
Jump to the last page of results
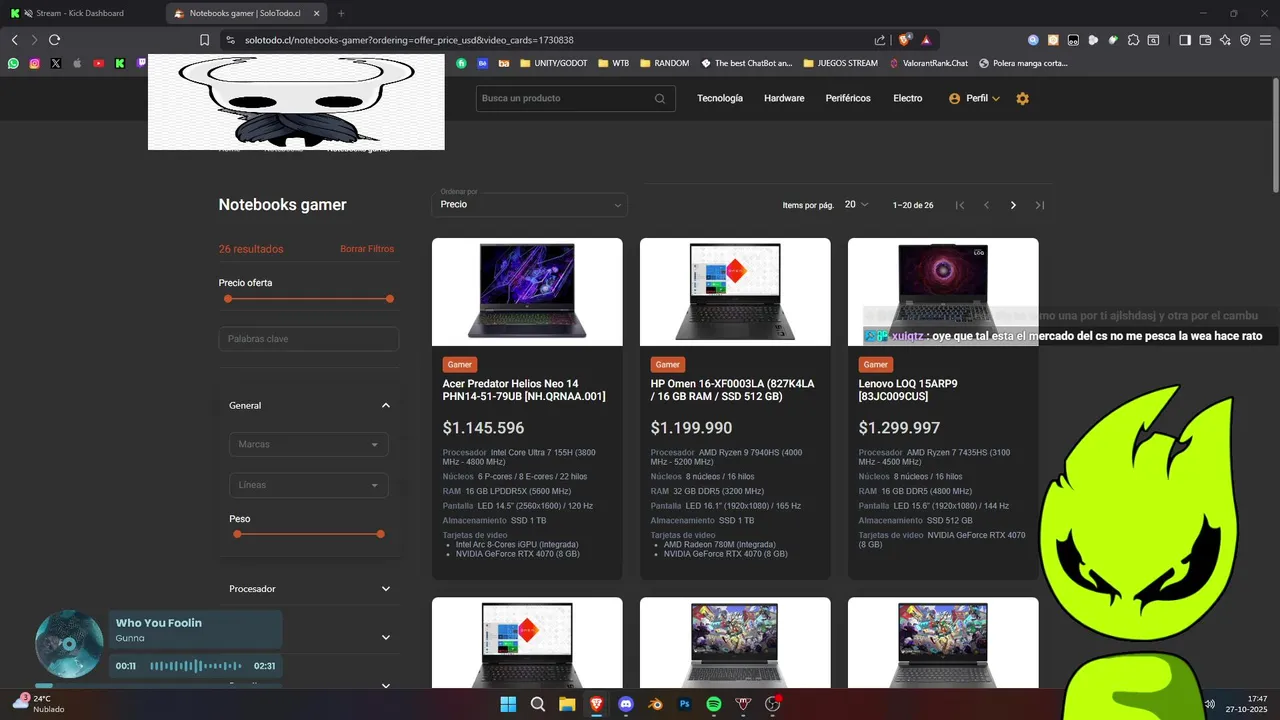tap(1040, 205)
